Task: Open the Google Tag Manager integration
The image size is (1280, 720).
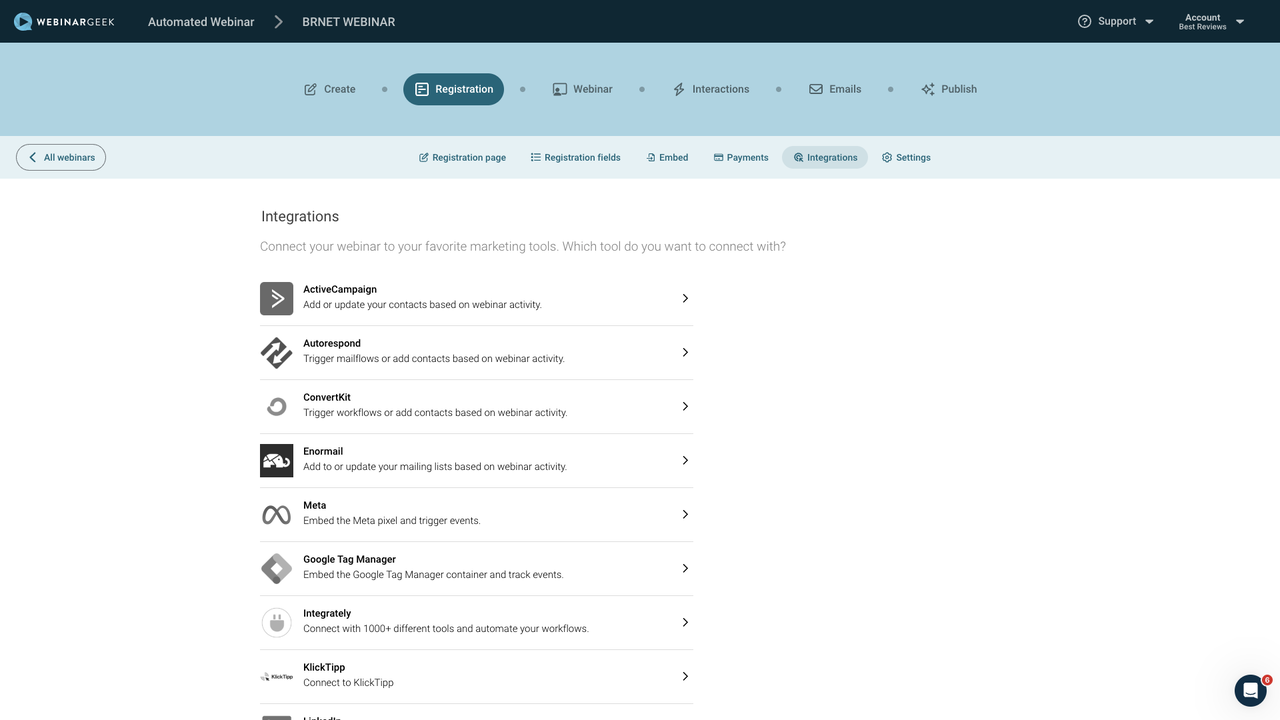Action: 475,567
